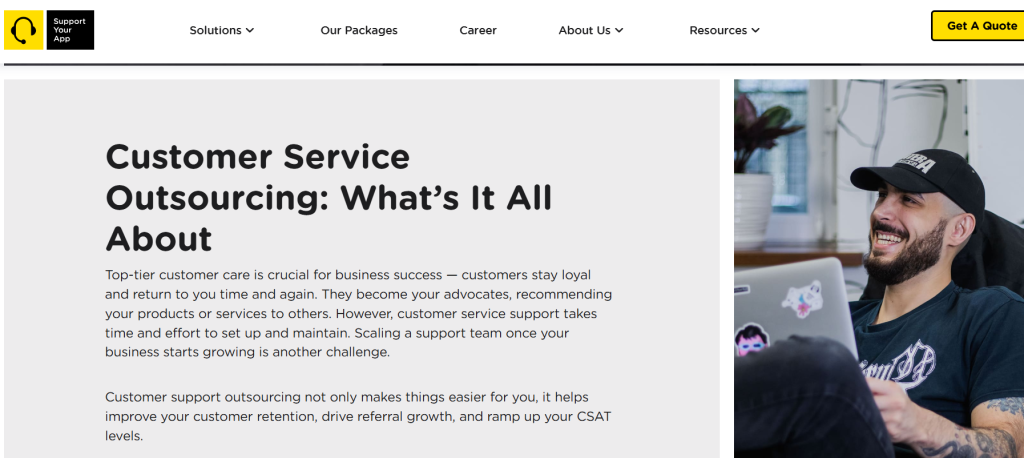The height and width of the screenshot is (458, 1024).
Task: Select the About Us menu label
Action: pyautogui.click(x=584, y=30)
